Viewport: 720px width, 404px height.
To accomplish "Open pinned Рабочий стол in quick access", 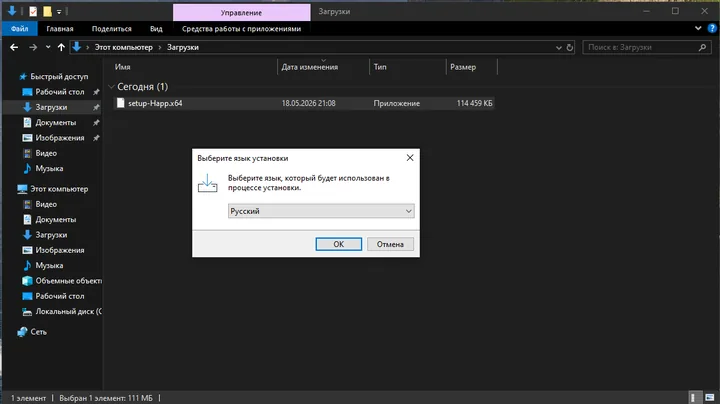I will [60, 92].
